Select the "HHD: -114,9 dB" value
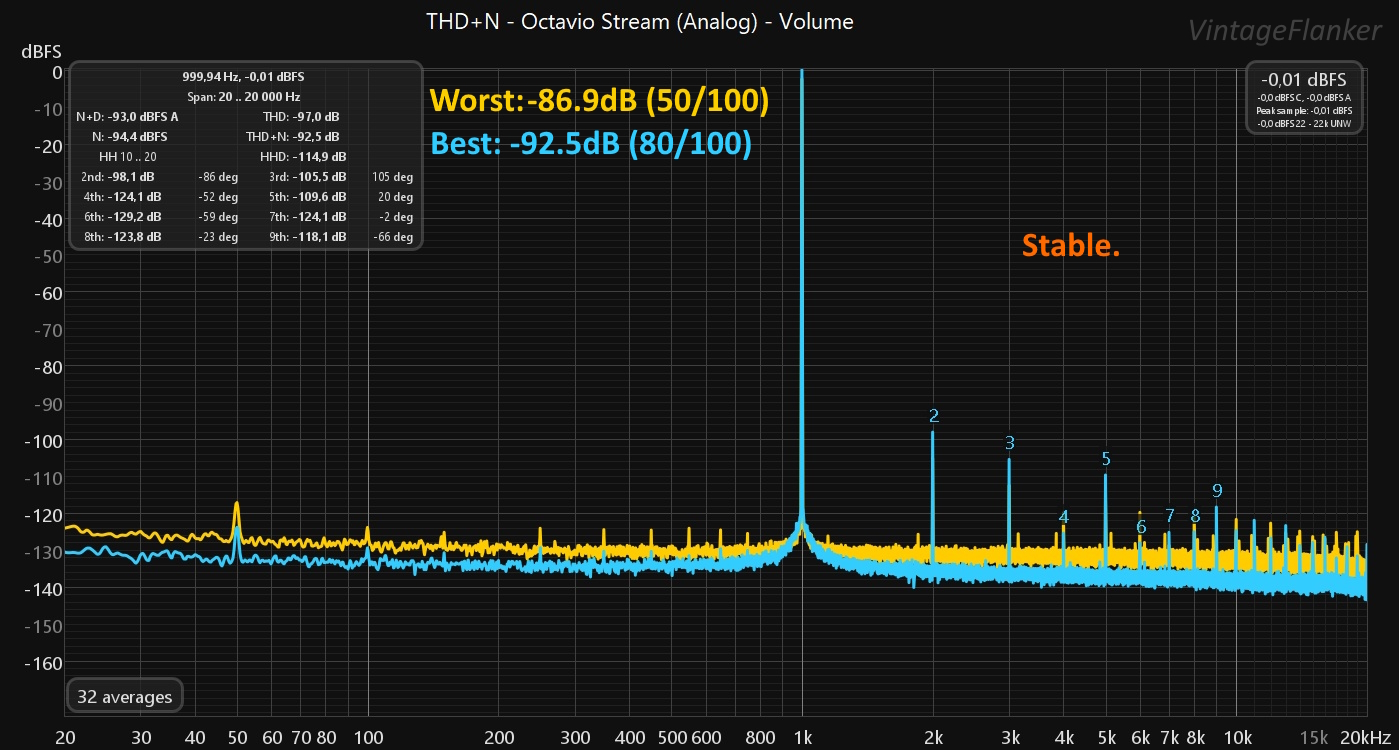 (x=303, y=157)
